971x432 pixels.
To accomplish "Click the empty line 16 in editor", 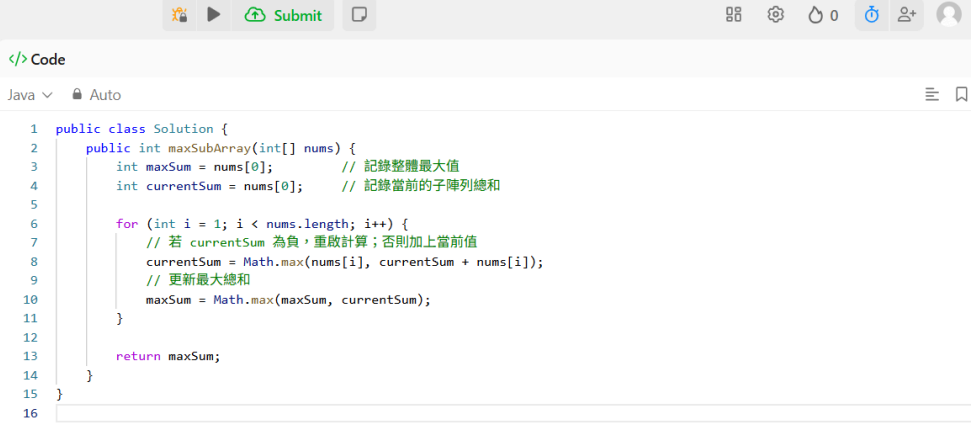I will click(x=513, y=413).
